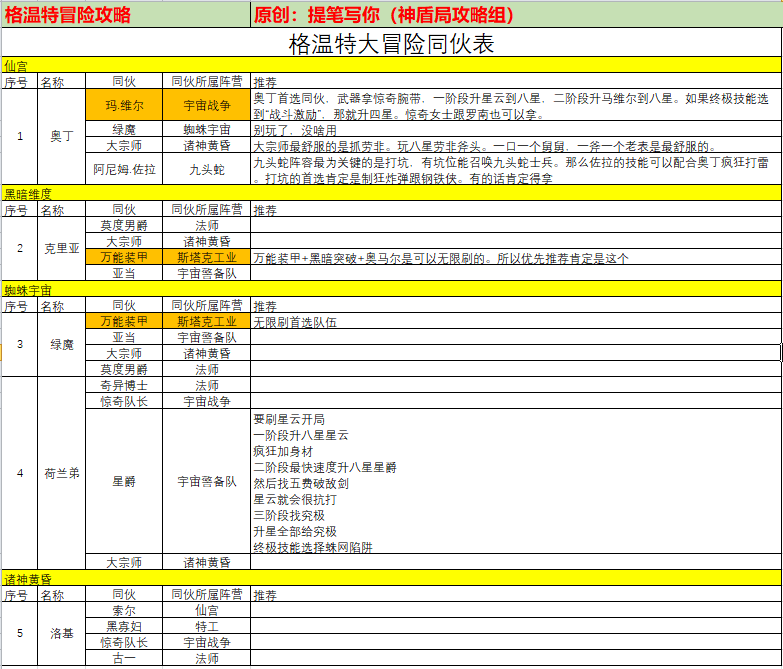The height and width of the screenshot is (669, 783).
Task: Select the yellow 仙宫 section row
Action: (x=392, y=65)
